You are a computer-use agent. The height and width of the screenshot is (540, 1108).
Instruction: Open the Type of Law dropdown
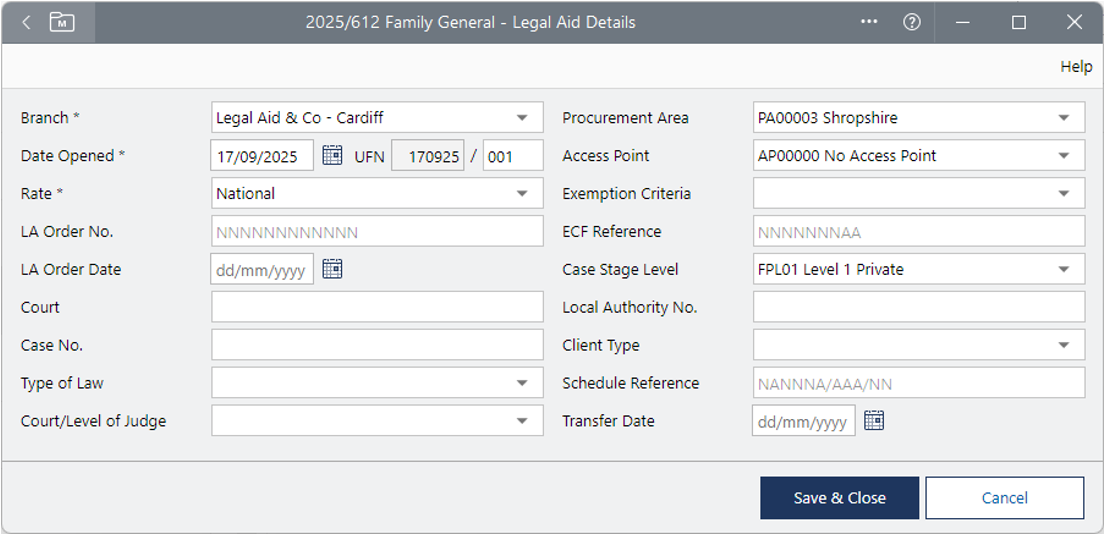522,384
